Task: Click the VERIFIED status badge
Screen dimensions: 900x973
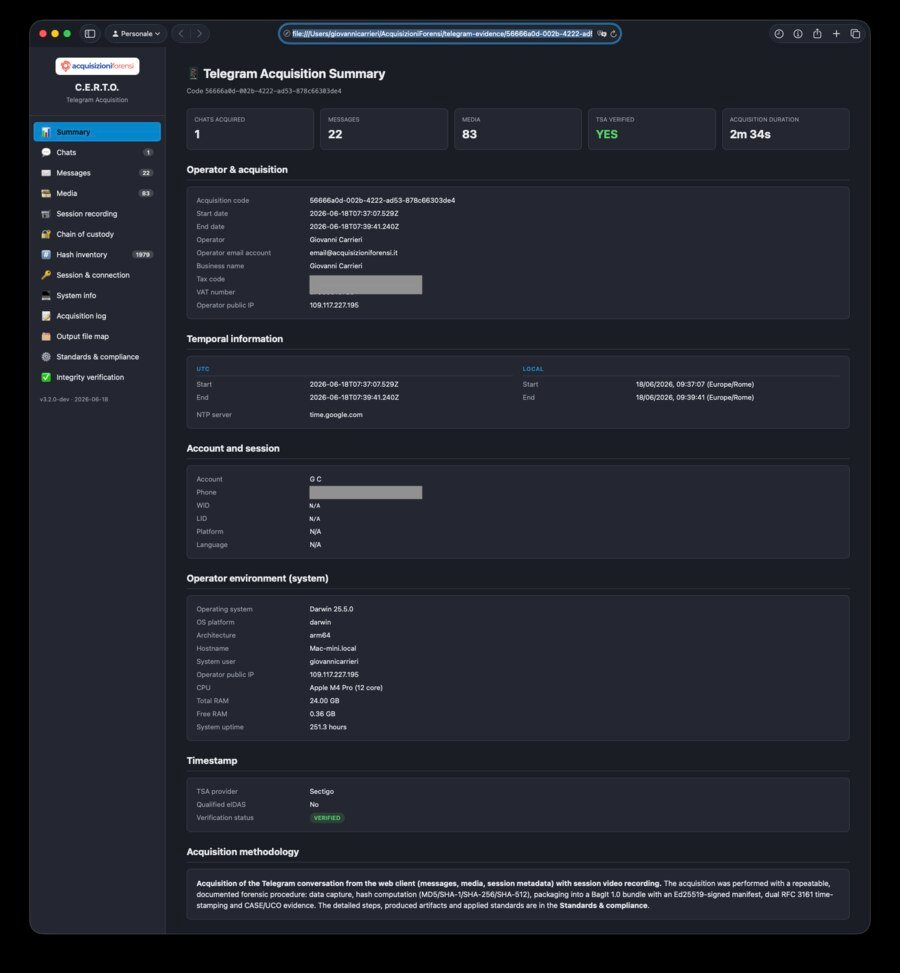Action: [327, 818]
